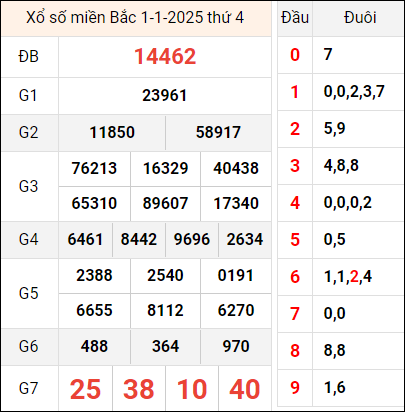Click the Đuôi column header
405x412 pixels.
pyautogui.click(x=360, y=18)
